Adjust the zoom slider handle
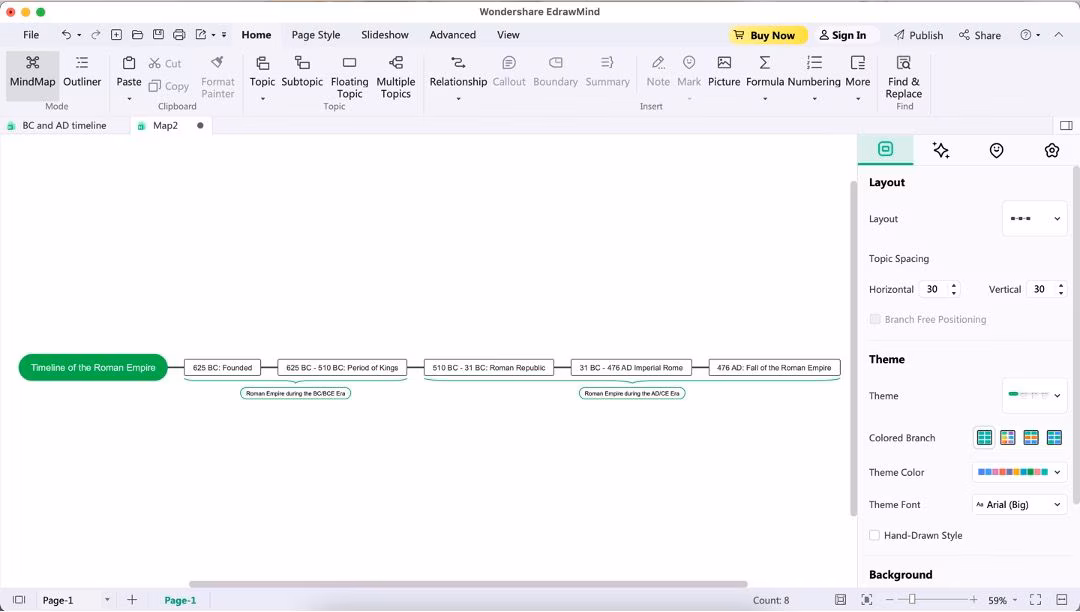The width and height of the screenshot is (1080, 612). coord(912,600)
